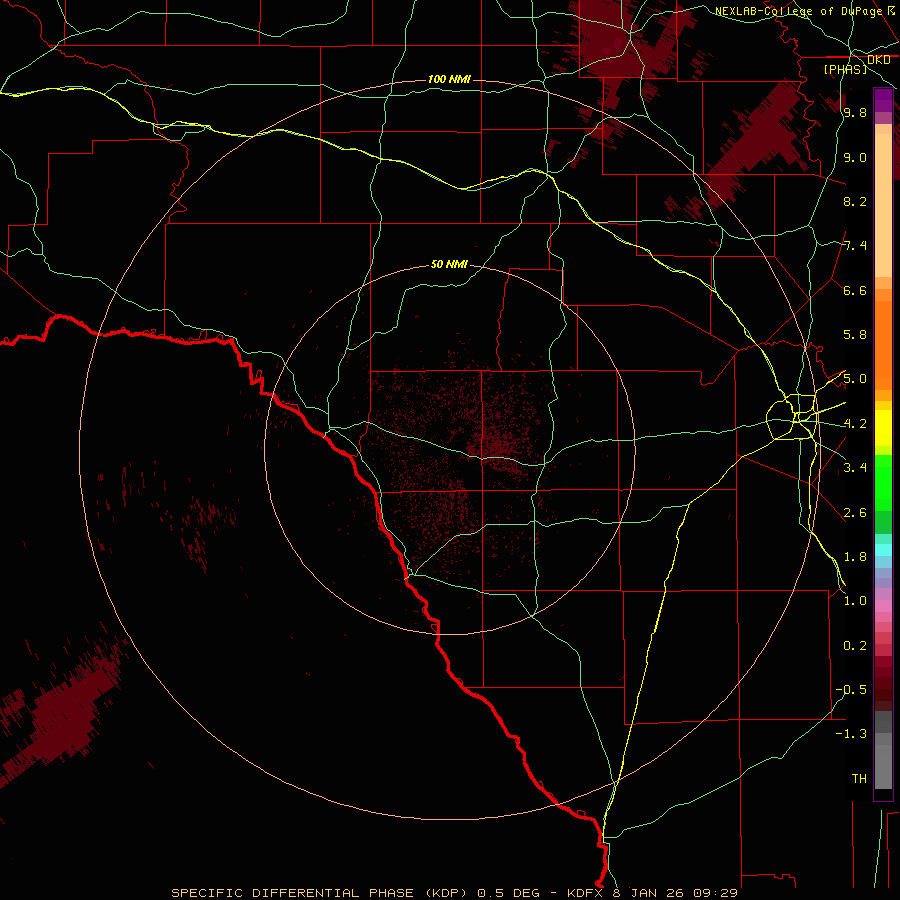Click the 6.6 scale value

pos(855,290)
